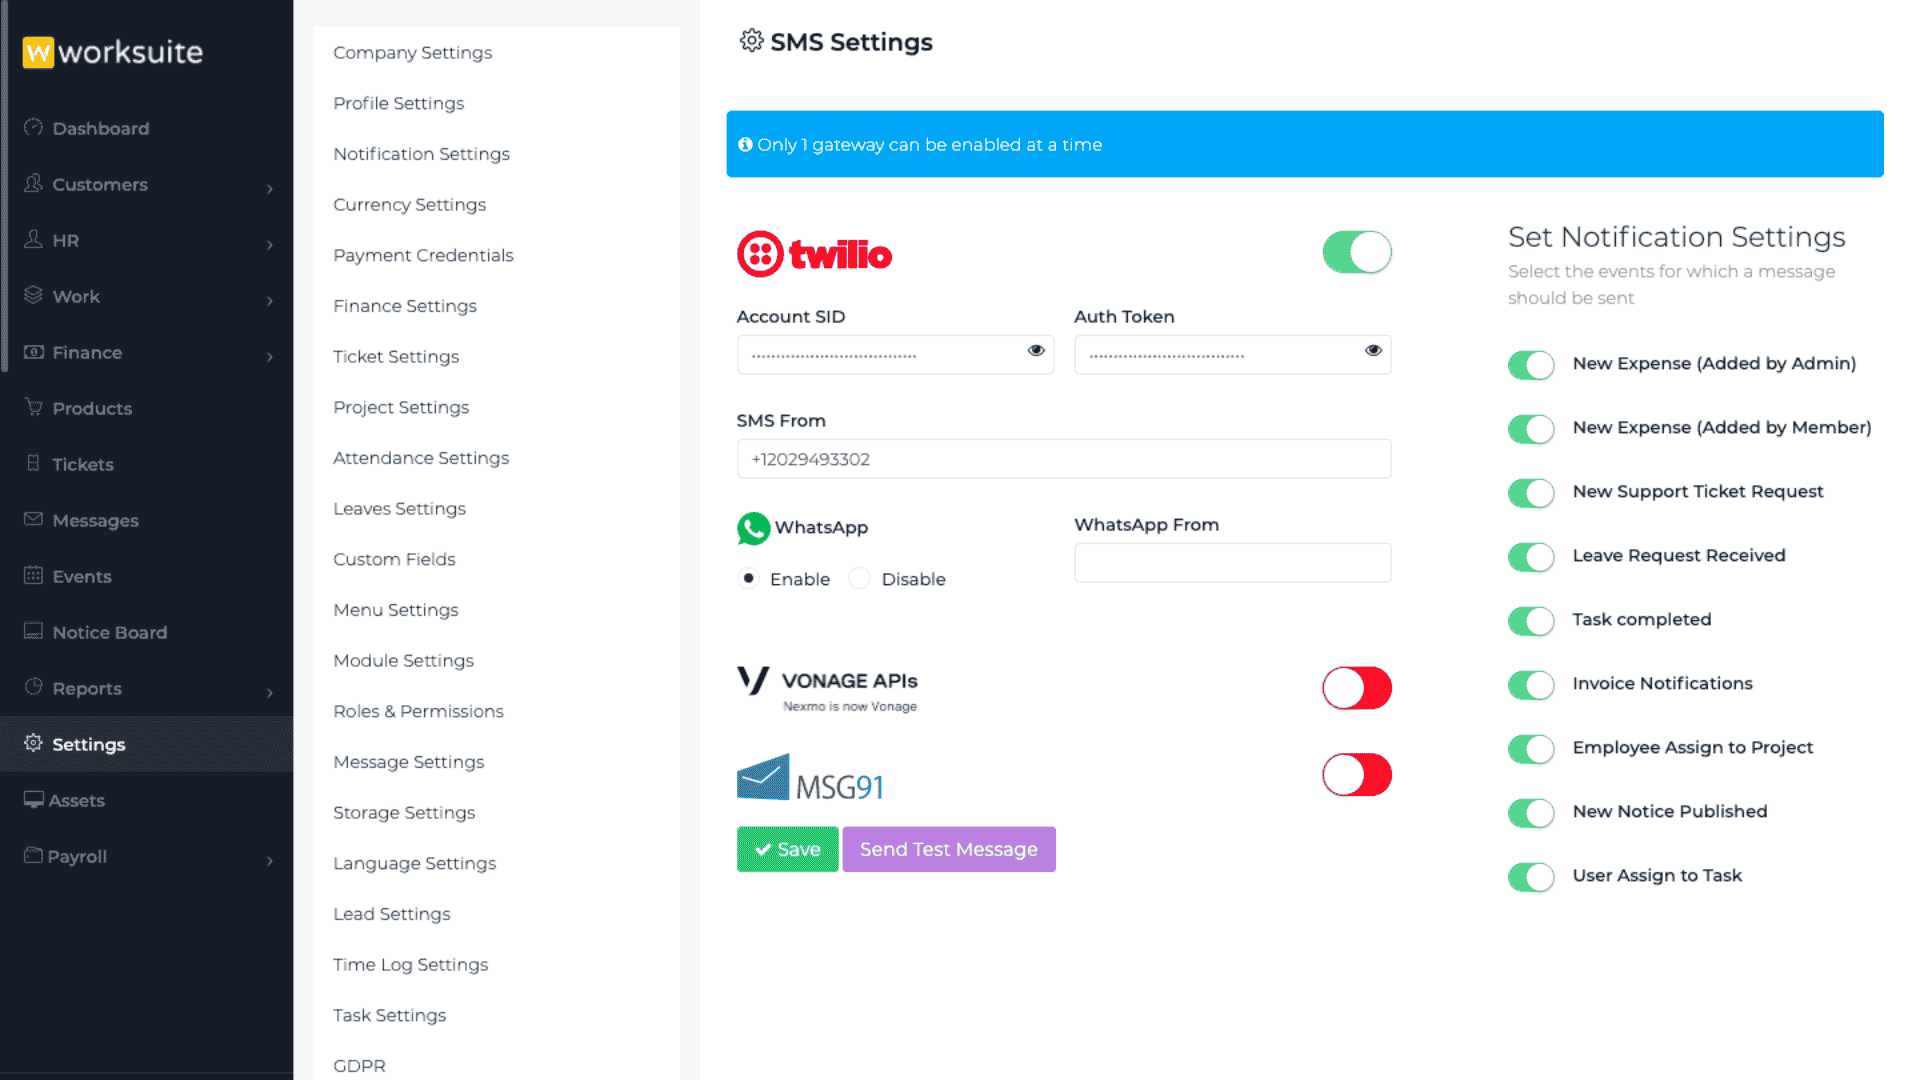This screenshot has width=1920, height=1080.
Task: Click the gear icon beside SMS Settings heading
Action: click(751, 41)
